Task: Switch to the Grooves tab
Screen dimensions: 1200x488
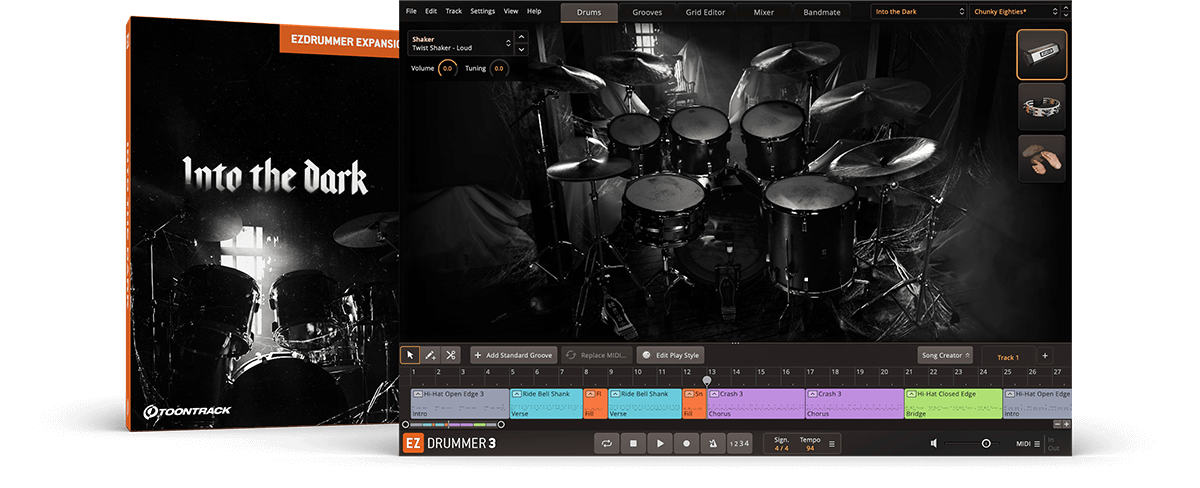Action: [x=647, y=12]
